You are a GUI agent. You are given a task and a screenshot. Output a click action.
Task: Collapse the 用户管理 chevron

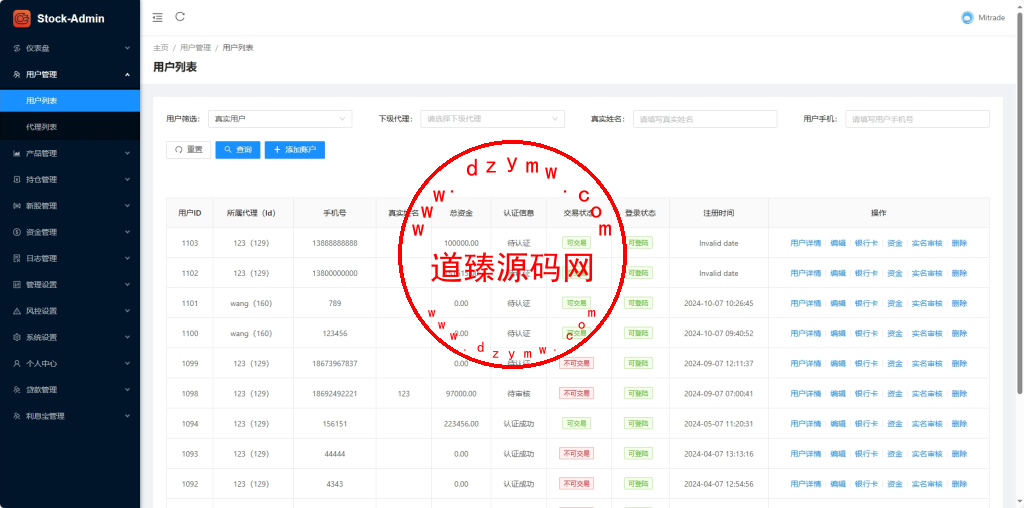click(127, 74)
